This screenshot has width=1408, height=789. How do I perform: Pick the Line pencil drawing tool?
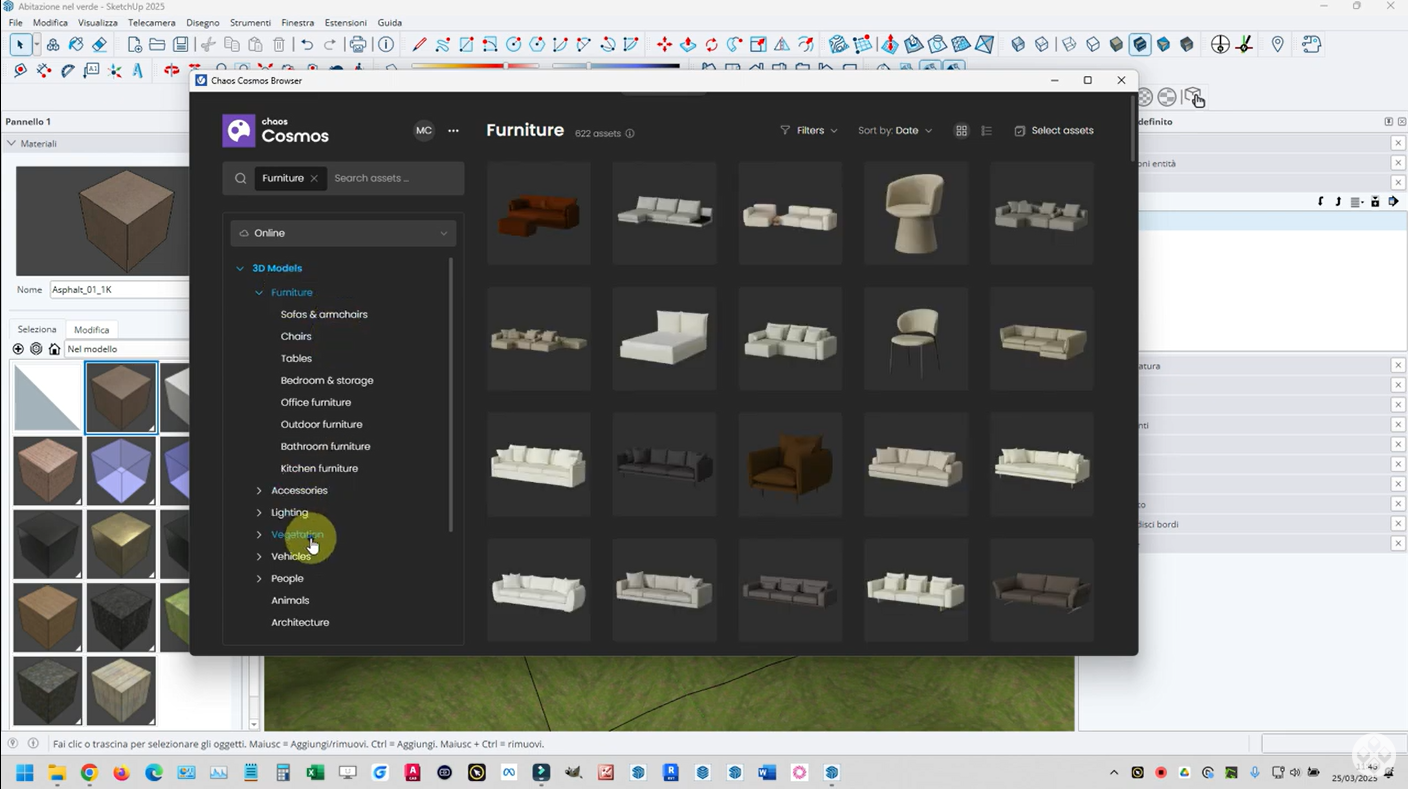(x=419, y=45)
